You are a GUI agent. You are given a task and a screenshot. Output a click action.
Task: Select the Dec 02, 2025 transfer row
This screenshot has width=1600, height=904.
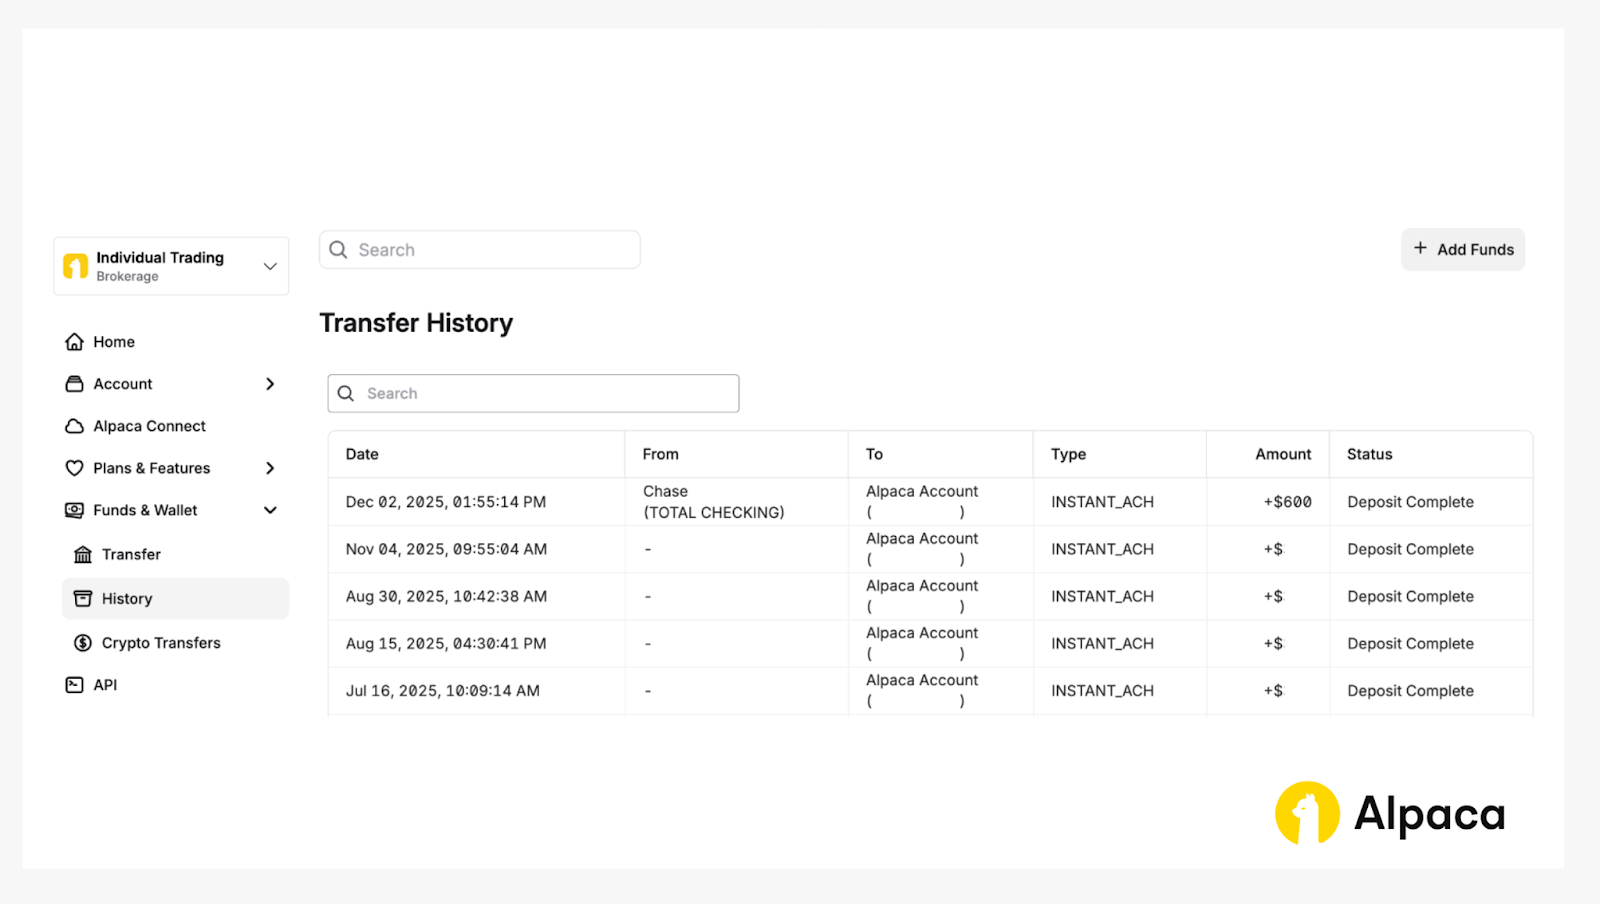pyautogui.click(x=446, y=502)
